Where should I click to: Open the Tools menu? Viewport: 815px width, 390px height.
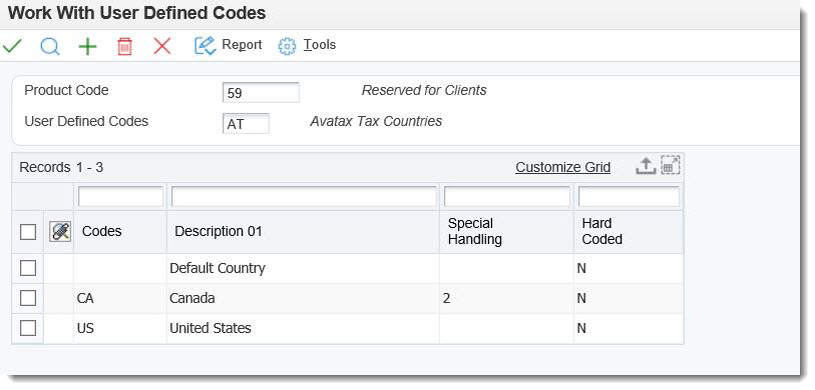pos(307,45)
